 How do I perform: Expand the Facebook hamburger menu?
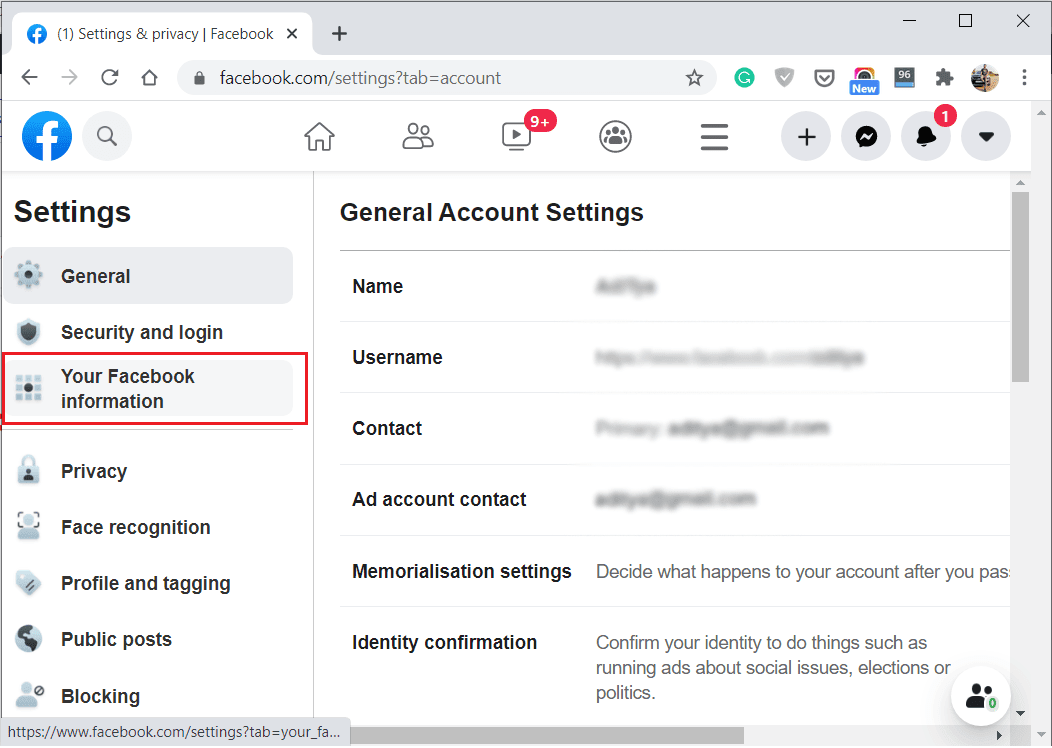pyautogui.click(x=714, y=136)
